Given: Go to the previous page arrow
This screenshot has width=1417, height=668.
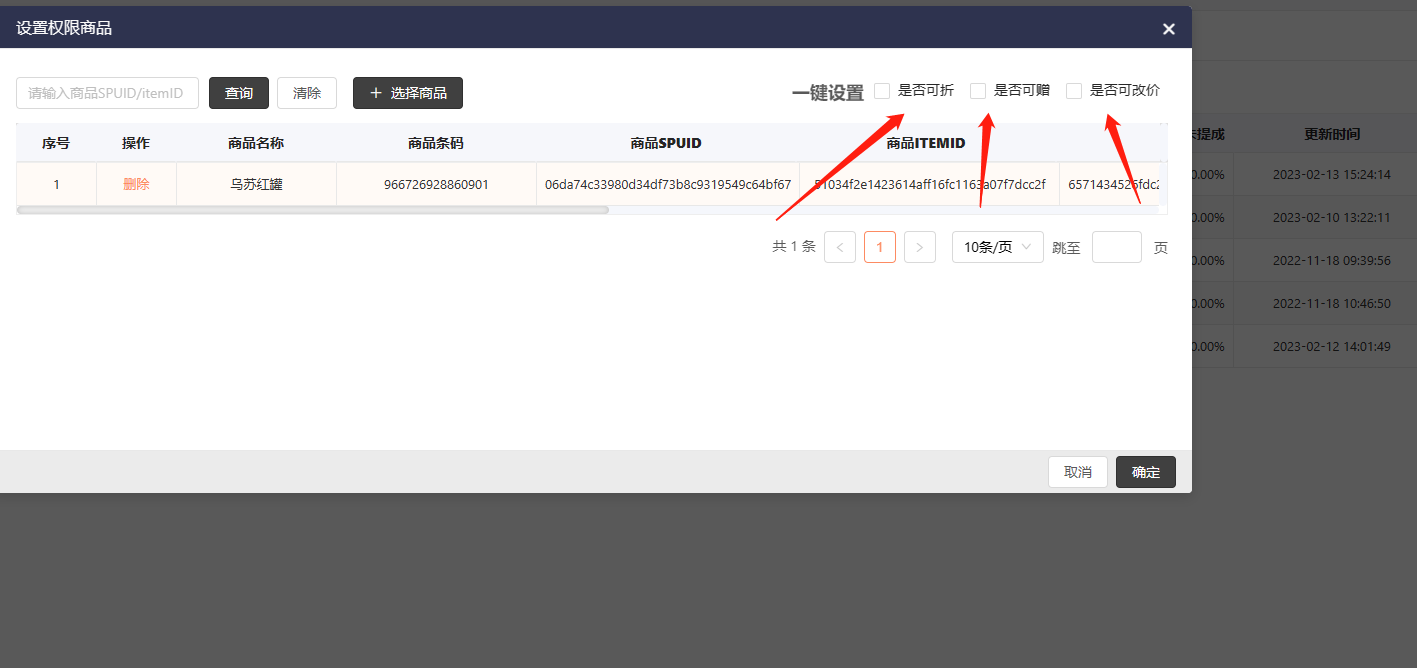Looking at the screenshot, I should click(x=840, y=247).
